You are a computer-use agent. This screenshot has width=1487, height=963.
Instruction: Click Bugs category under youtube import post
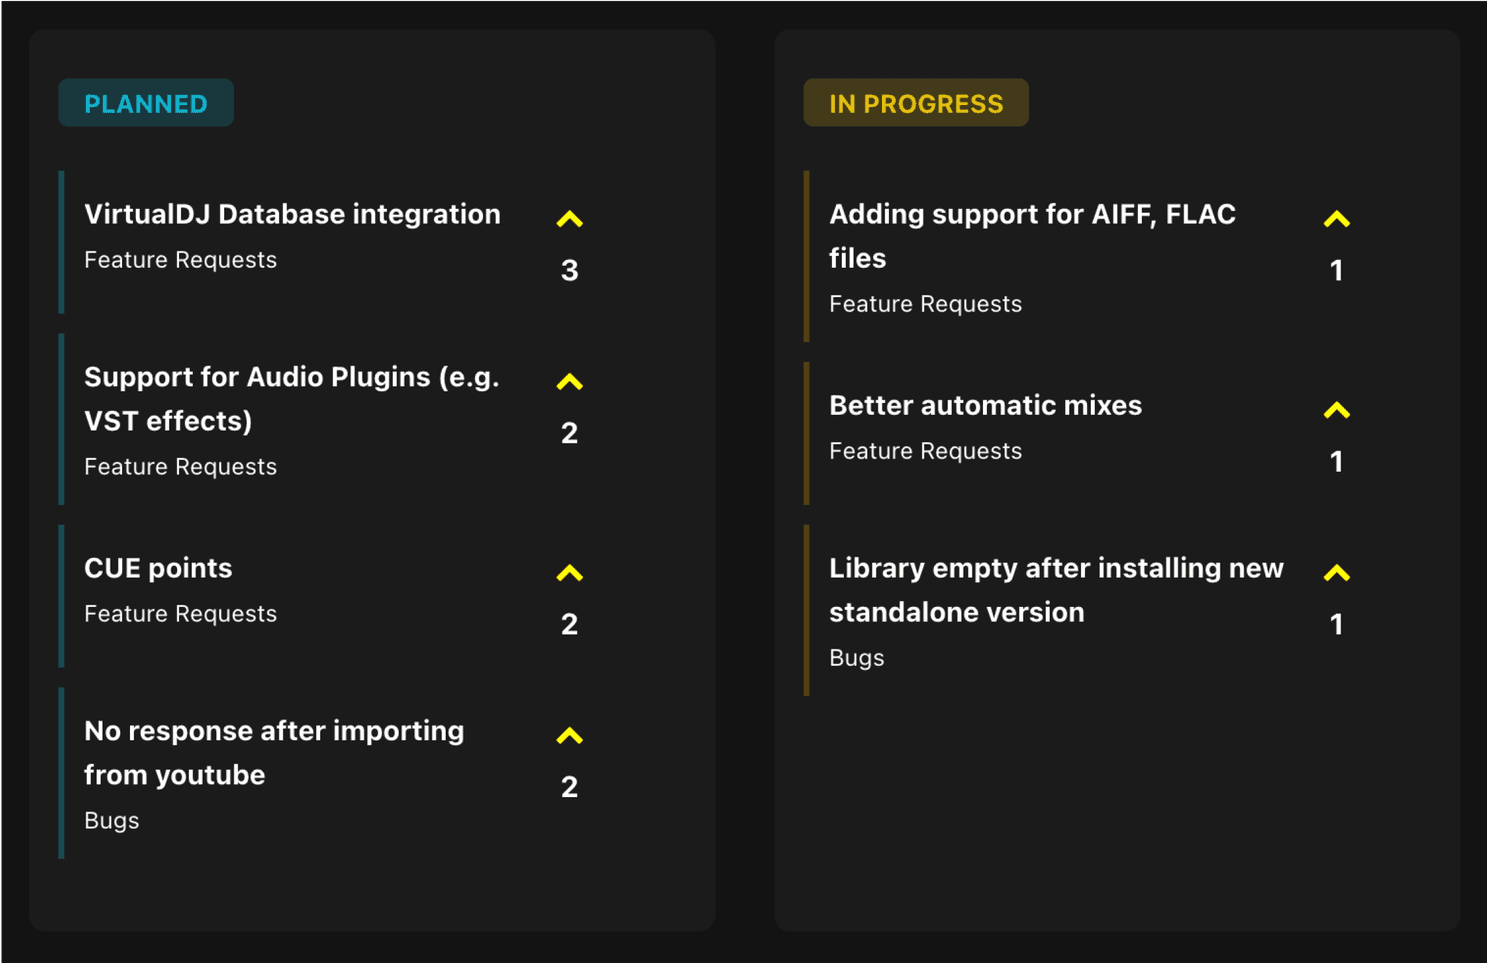[111, 821]
